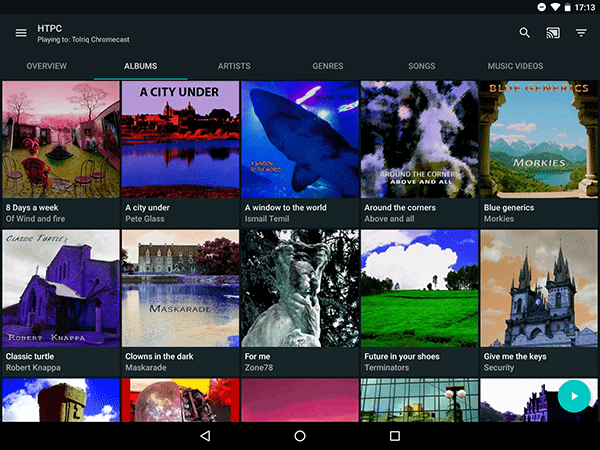Open the hamburger navigation menu
600x450 pixels.
click(x=21, y=33)
